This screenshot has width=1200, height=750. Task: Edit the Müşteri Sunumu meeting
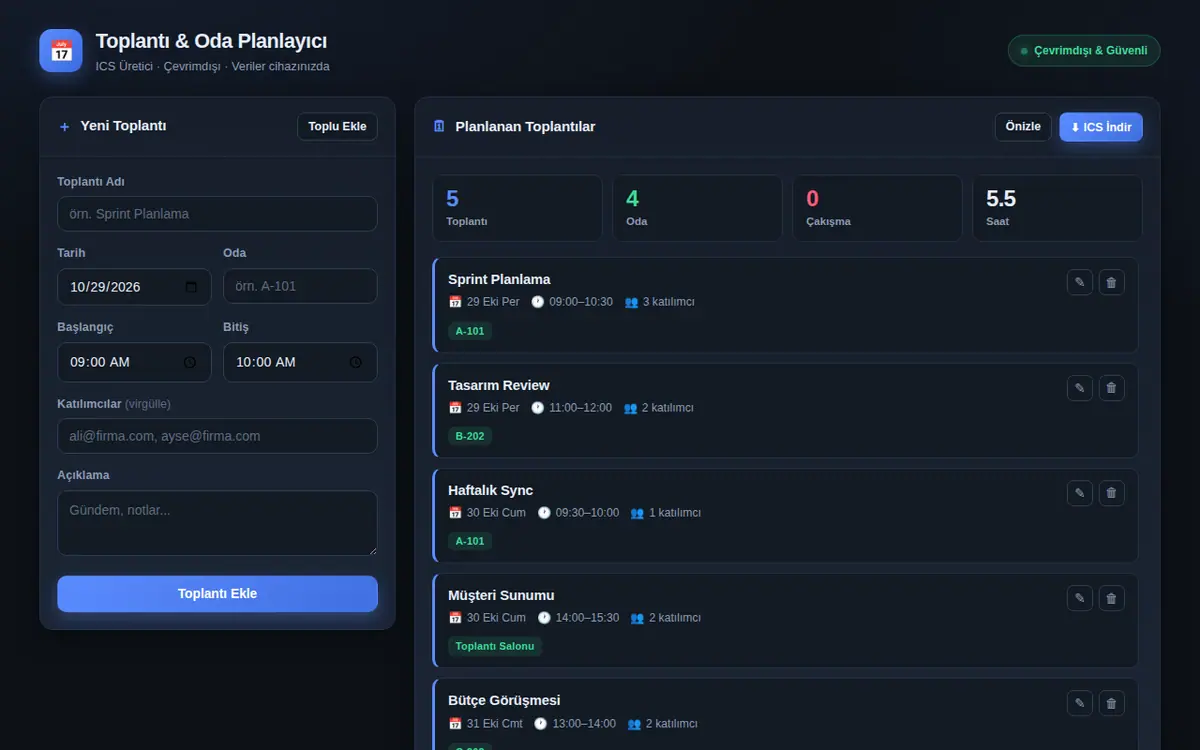point(1080,598)
